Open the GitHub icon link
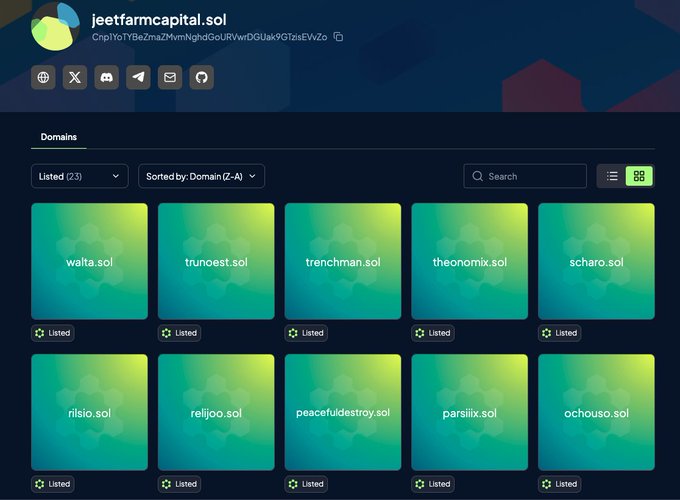The height and width of the screenshot is (500, 680). pyautogui.click(x=202, y=77)
